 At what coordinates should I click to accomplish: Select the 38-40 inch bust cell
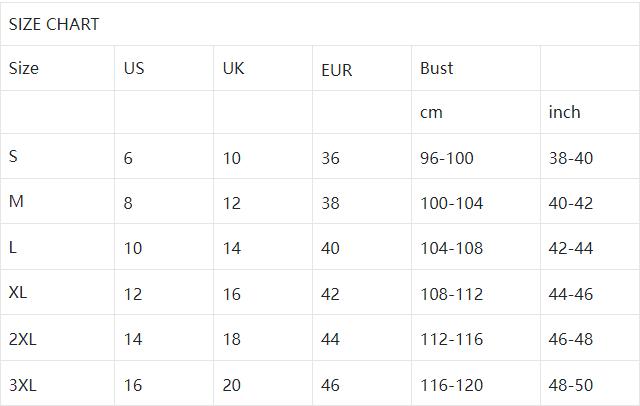click(x=571, y=158)
